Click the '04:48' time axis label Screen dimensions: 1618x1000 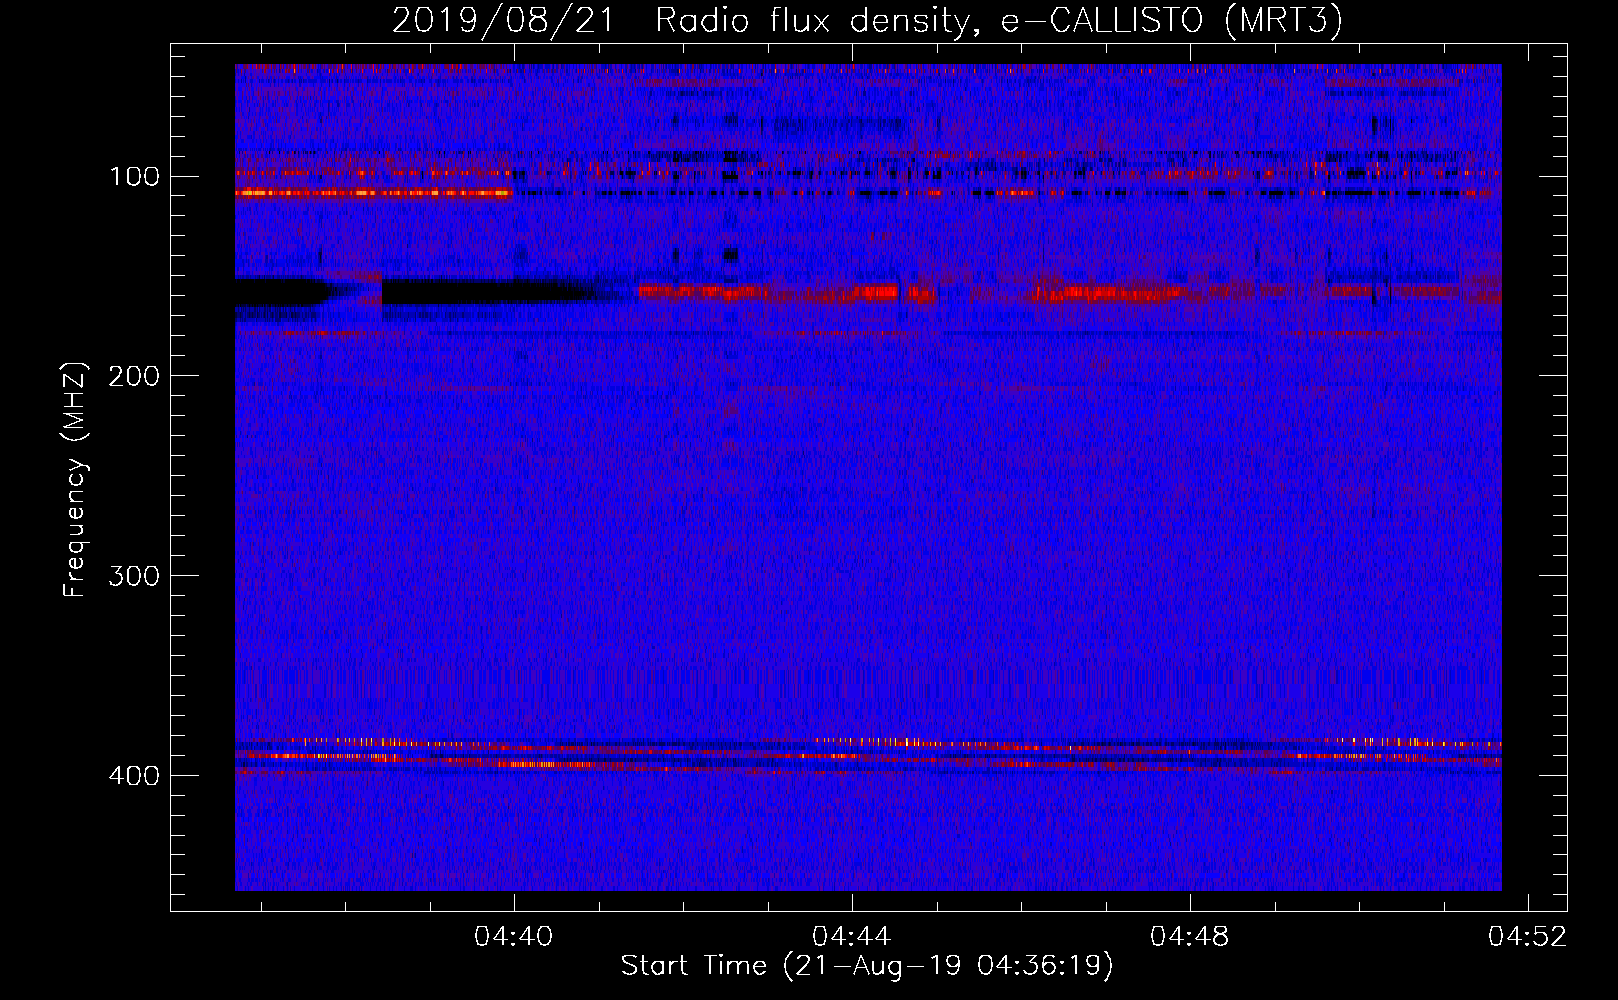coord(1189,937)
